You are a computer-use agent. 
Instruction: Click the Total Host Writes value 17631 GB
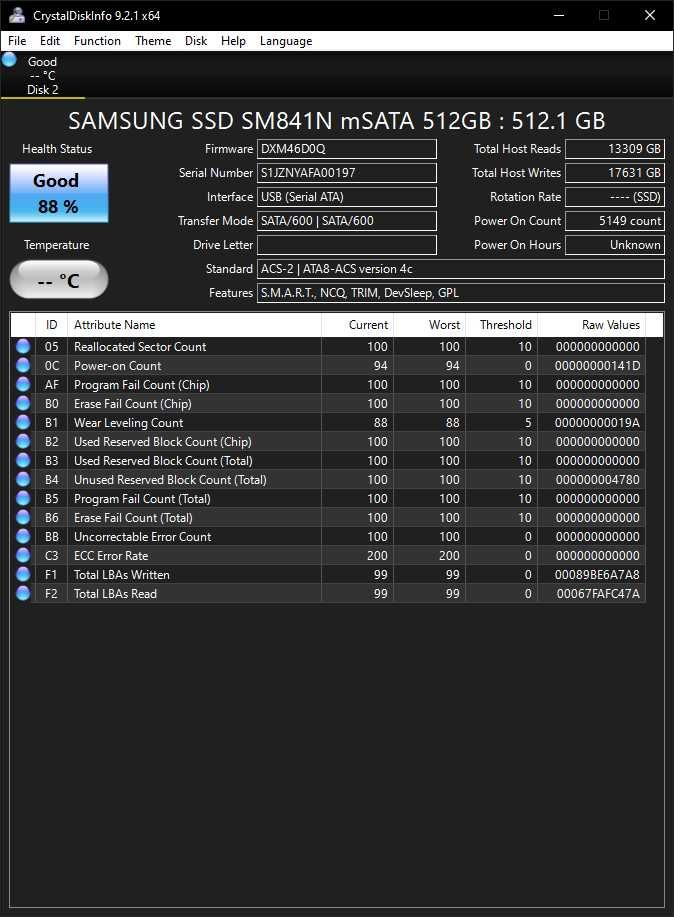(615, 173)
